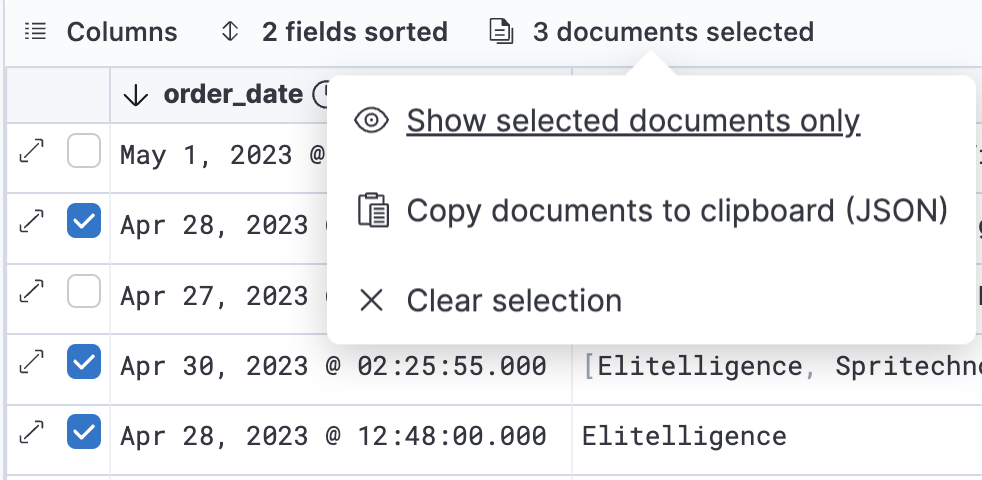Expand the May 1, 2023 document row
Image resolution: width=982 pixels, height=480 pixels.
point(32,152)
